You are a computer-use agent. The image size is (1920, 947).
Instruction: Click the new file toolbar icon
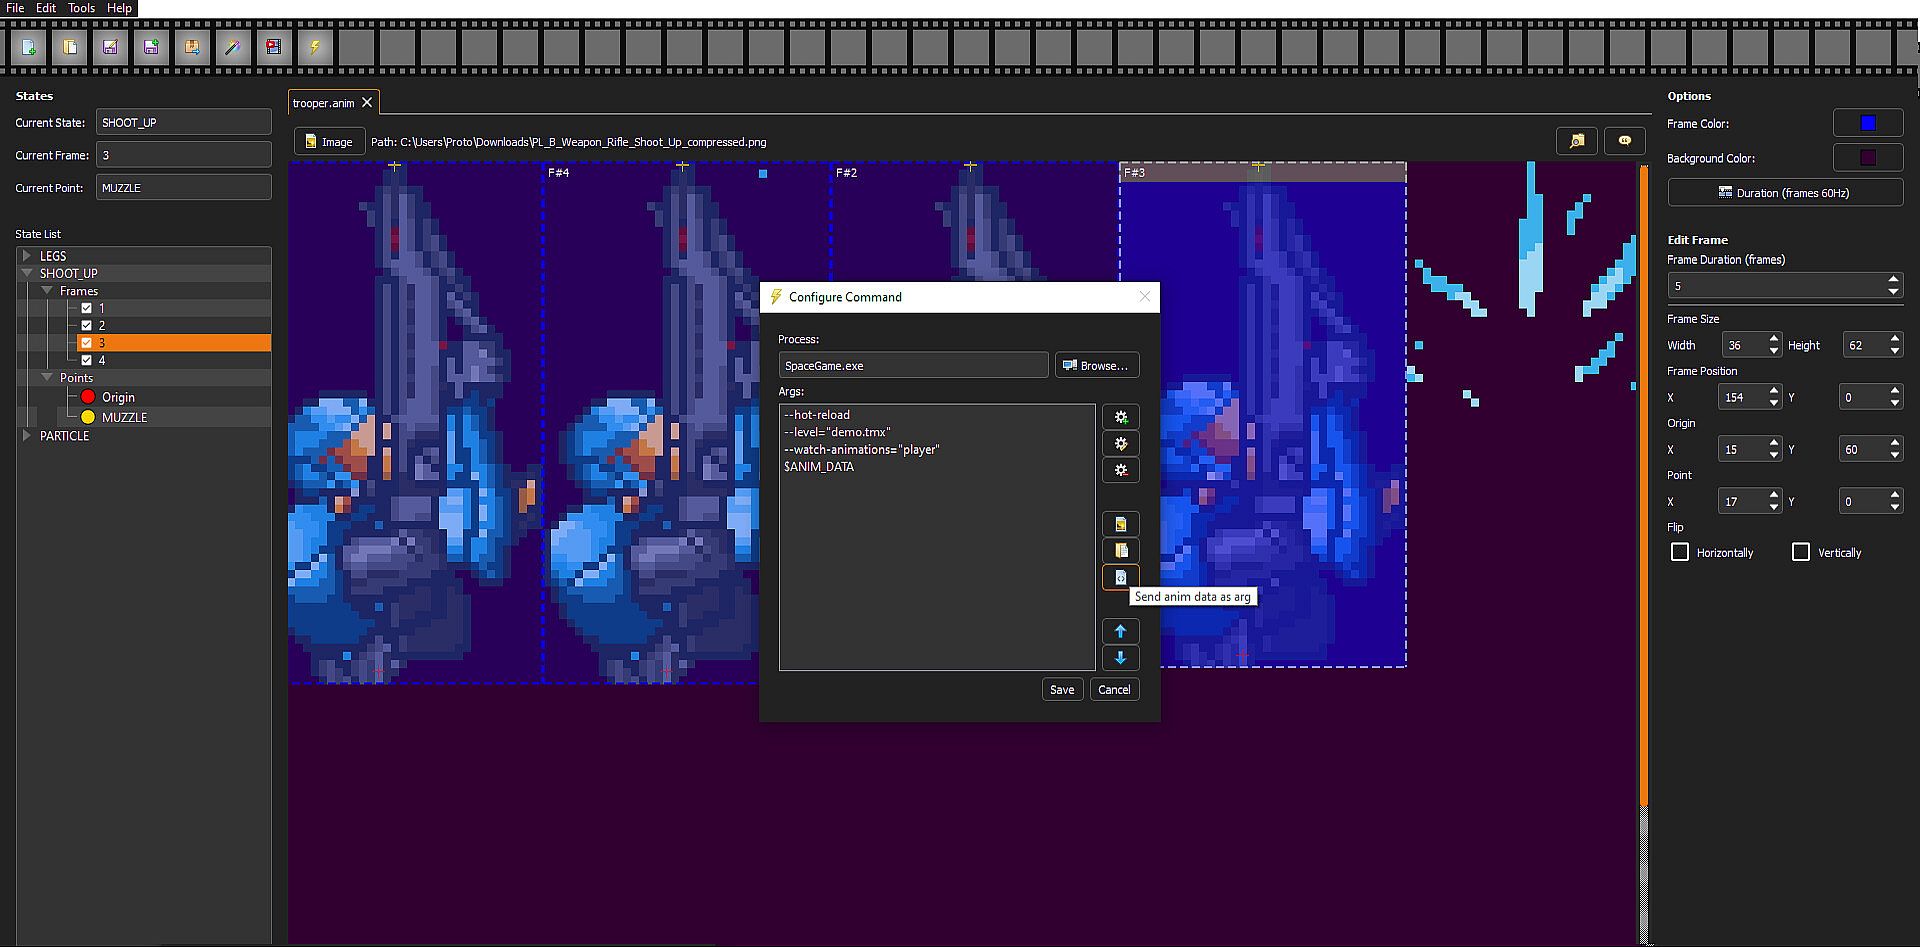pos(29,47)
